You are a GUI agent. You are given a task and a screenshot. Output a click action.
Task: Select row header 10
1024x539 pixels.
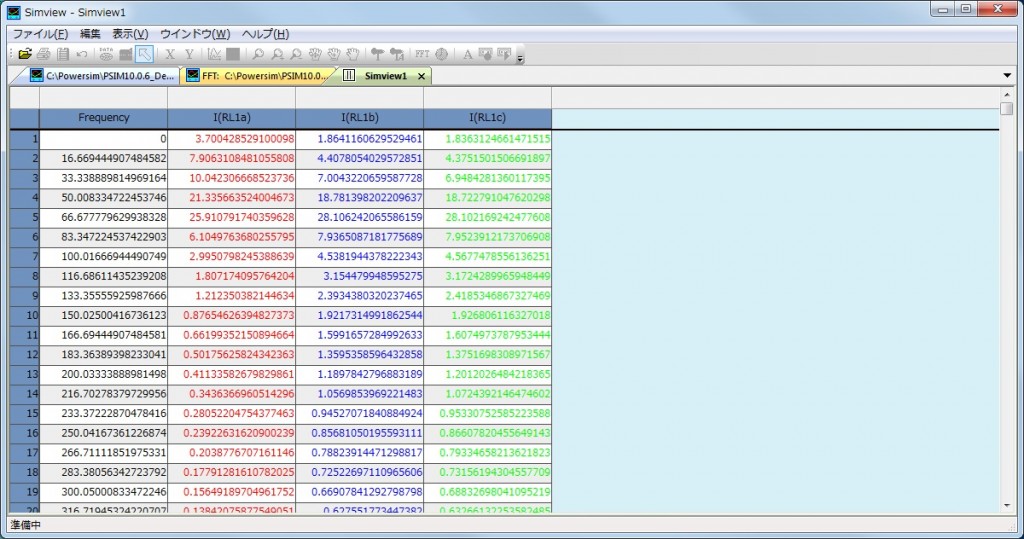click(x=24, y=315)
